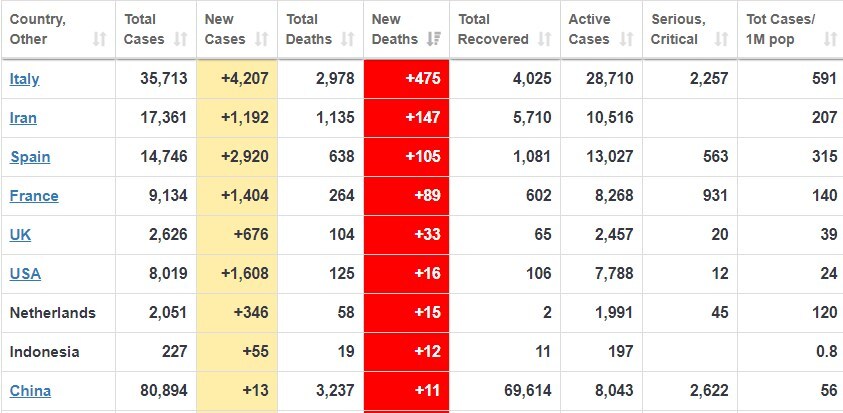Click sort arrows icon in Country, Other column
Image resolution: width=843 pixels, height=413 pixels.
coord(99,39)
